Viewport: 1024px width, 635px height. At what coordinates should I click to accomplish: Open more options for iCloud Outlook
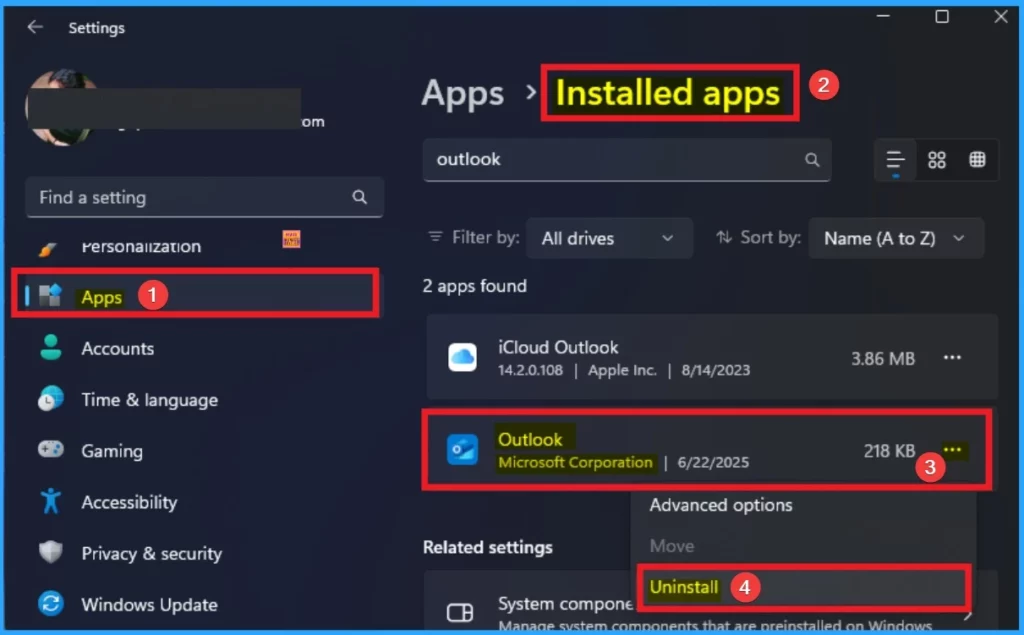point(952,357)
